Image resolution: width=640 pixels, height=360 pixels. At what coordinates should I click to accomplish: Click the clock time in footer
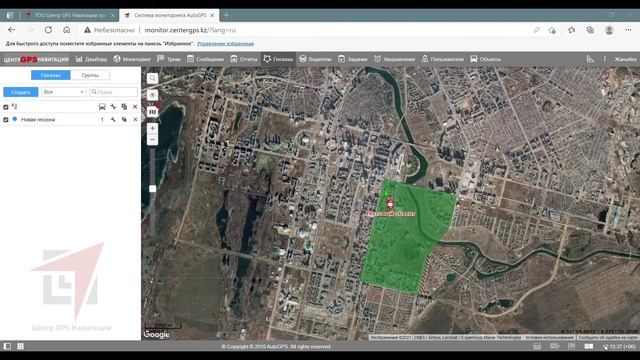tap(622, 347)
